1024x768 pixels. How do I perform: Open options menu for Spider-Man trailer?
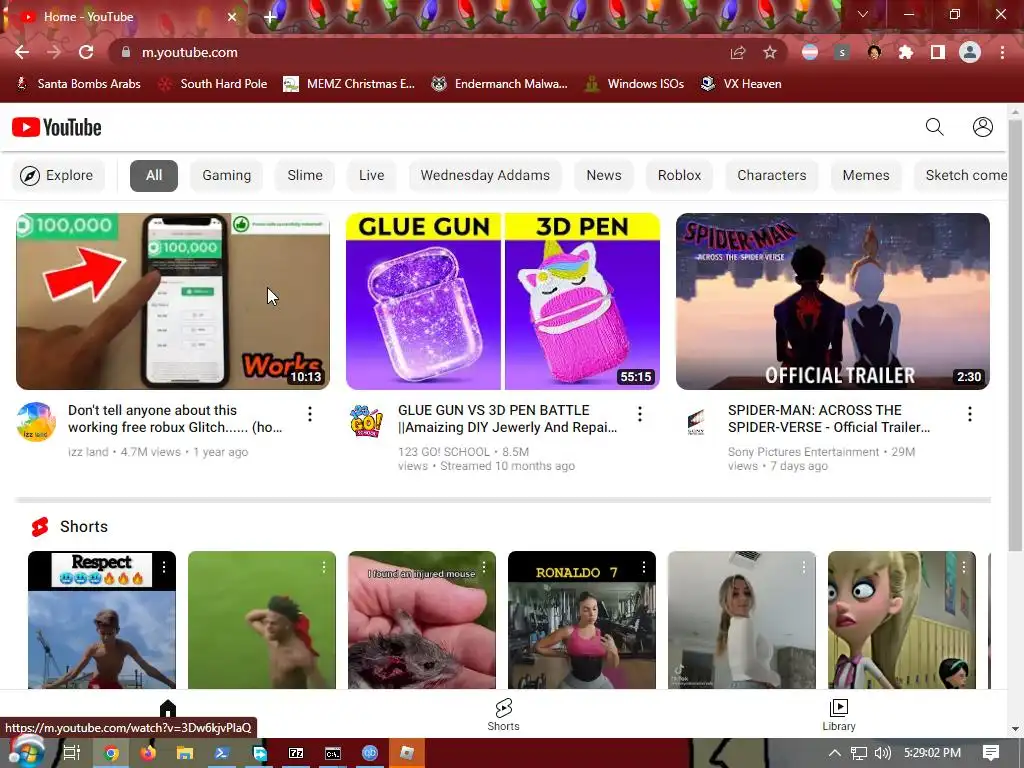coord(970,414)
